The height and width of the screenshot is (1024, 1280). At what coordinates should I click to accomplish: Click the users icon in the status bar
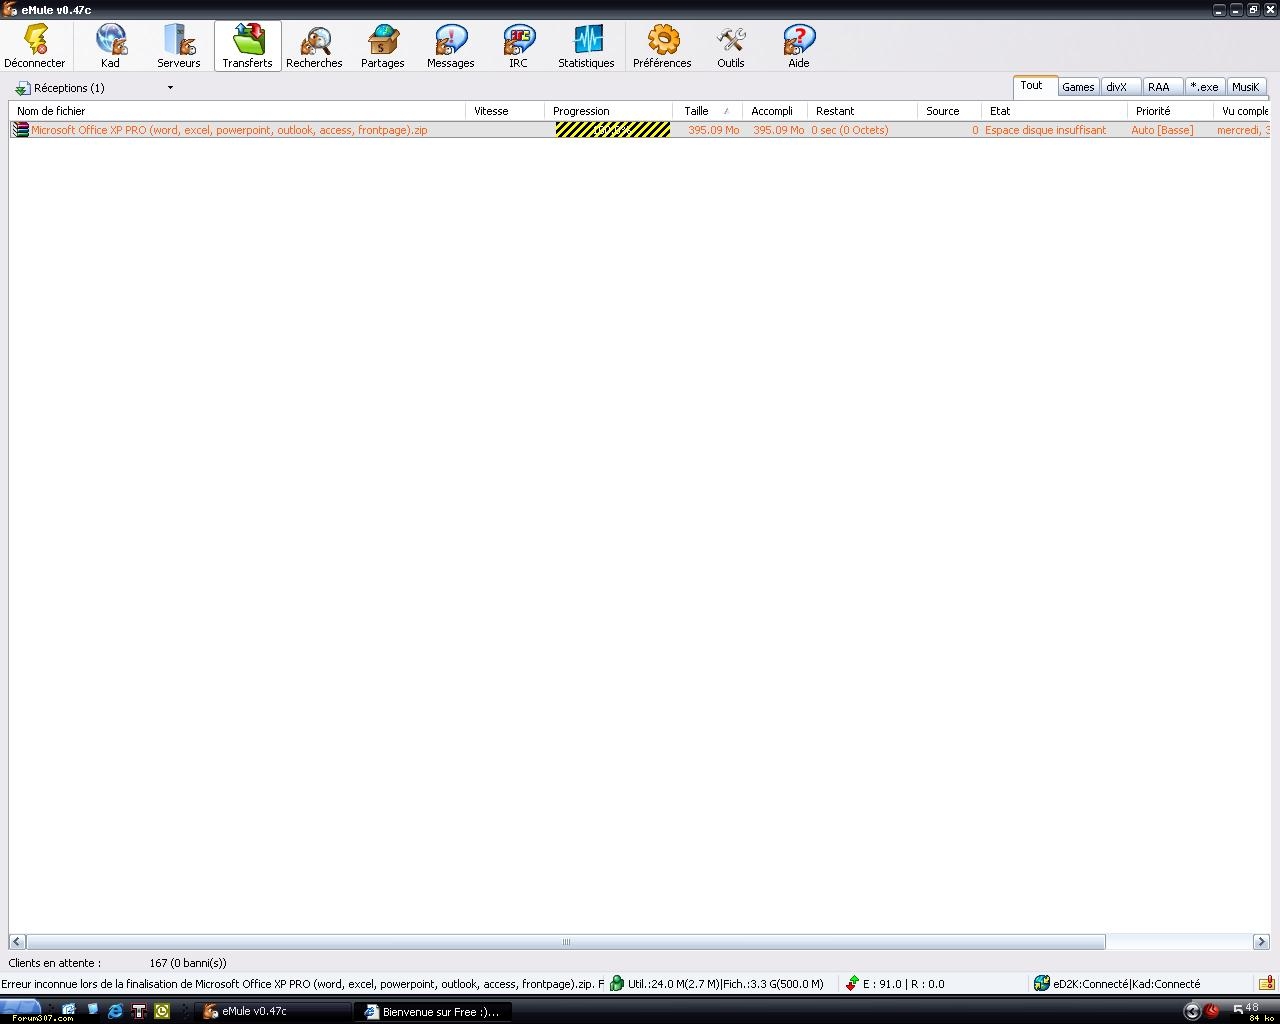[617, 984]
